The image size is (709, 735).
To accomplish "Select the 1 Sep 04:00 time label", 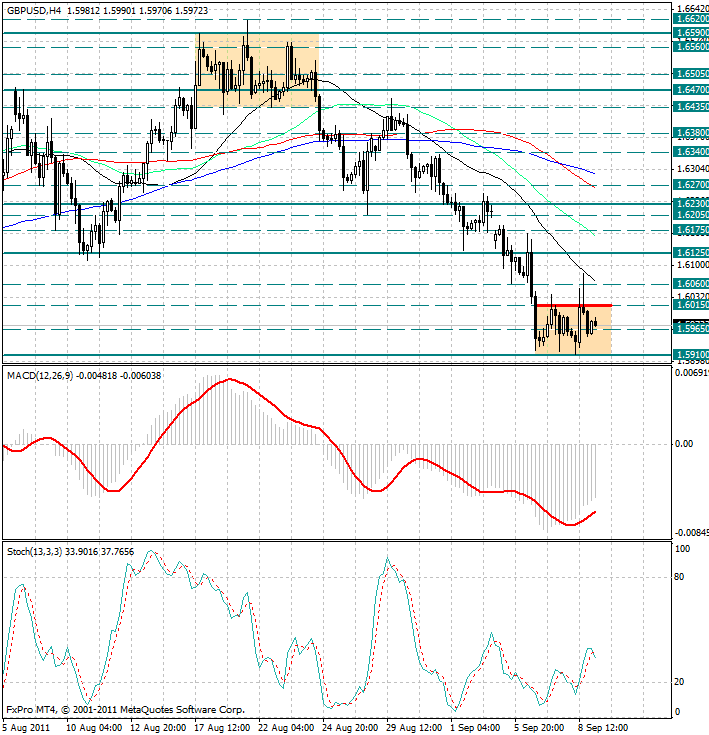I will click(x=476, y=727).
